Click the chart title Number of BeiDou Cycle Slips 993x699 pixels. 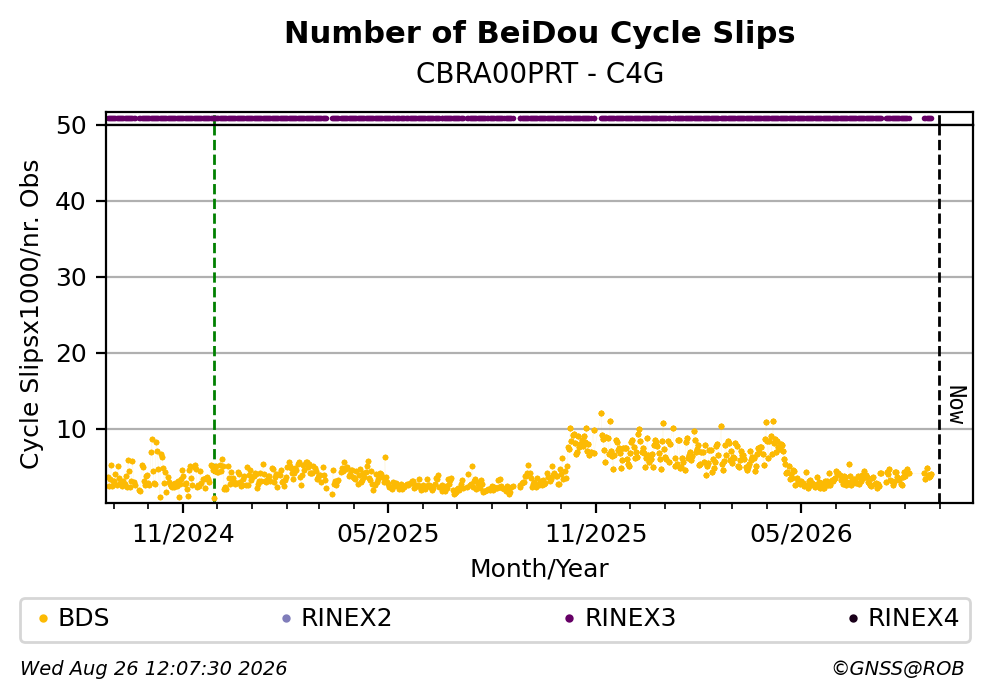pyautogui.click(x=540, y=33)
